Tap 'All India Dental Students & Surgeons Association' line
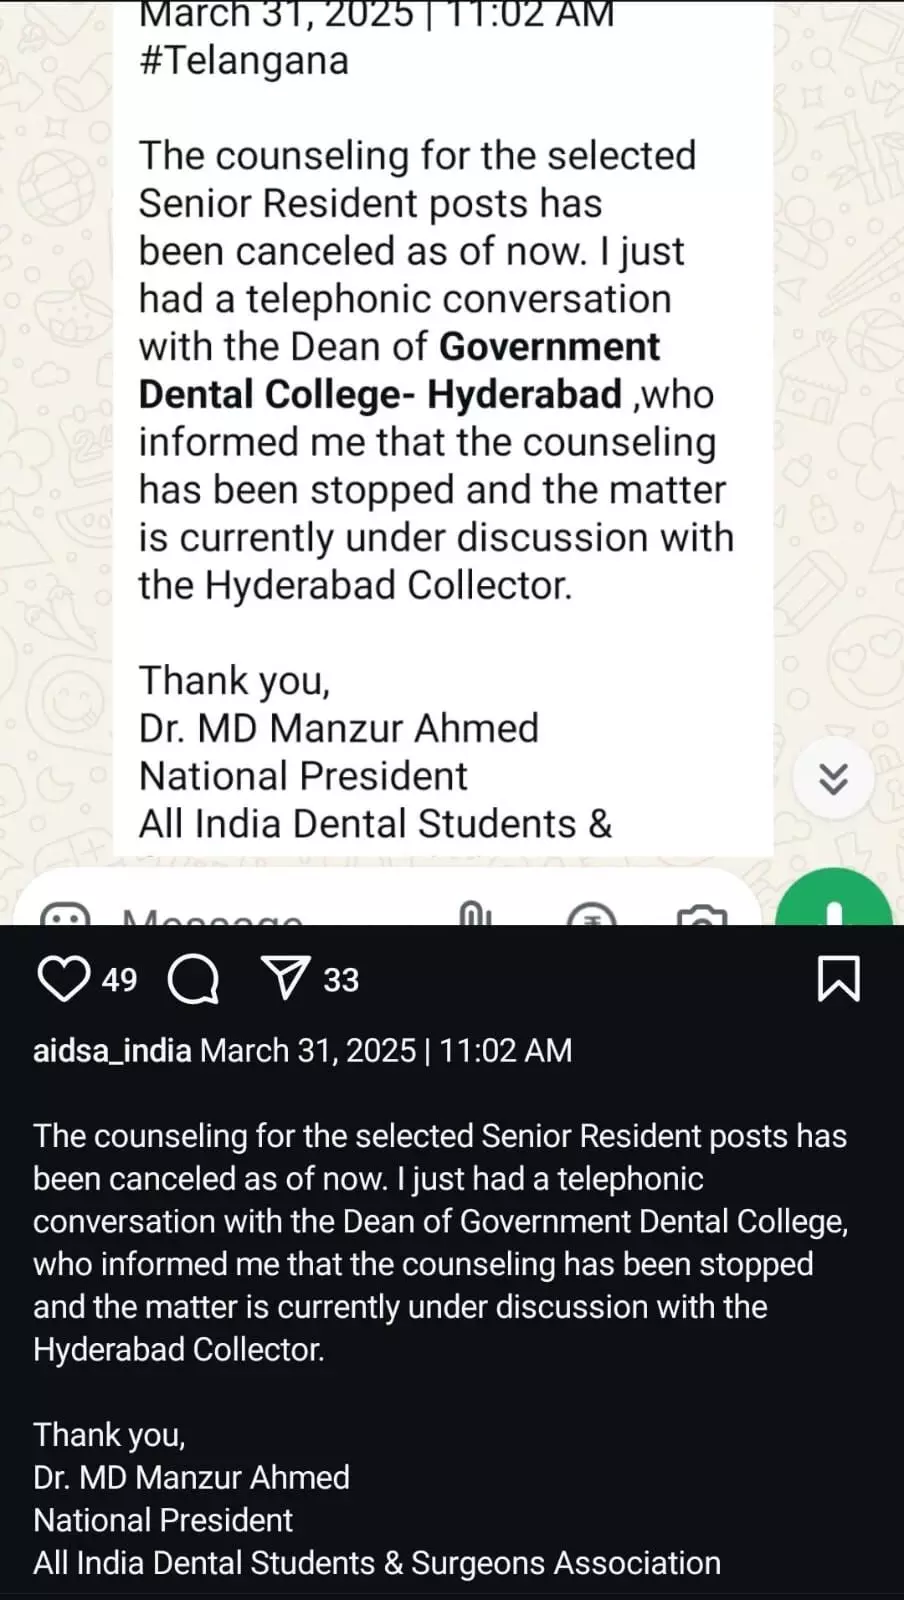 (376, 1563)
